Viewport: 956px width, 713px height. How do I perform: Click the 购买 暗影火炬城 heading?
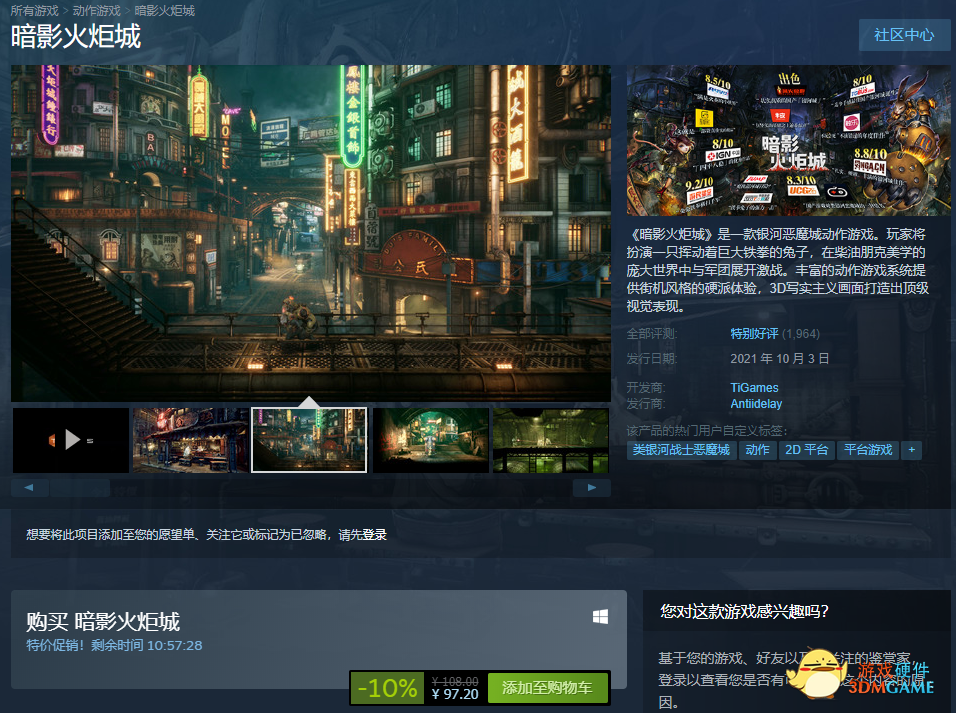(103, 622)
